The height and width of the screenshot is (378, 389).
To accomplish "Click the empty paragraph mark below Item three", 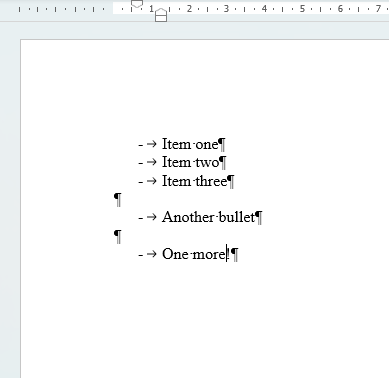I will point(118,199).
